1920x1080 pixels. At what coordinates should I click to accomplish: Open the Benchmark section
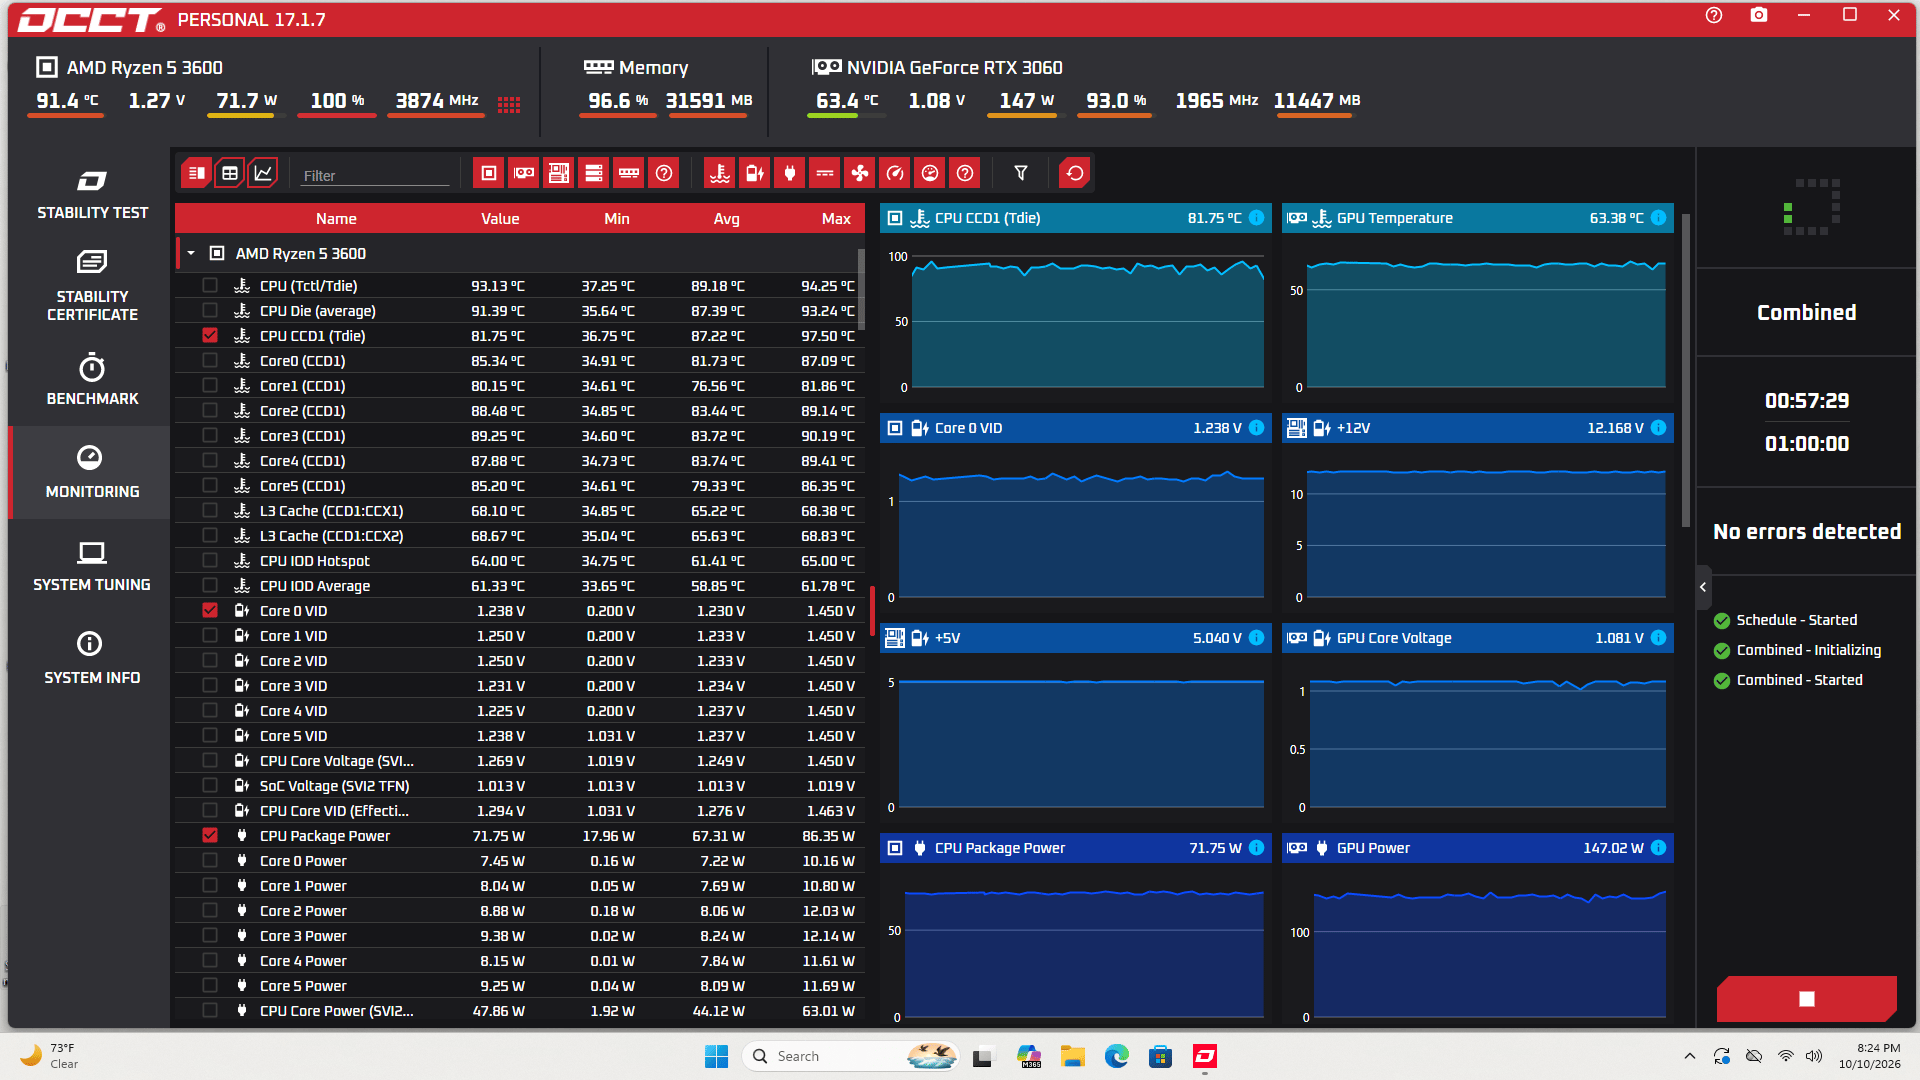coord(92,380)
